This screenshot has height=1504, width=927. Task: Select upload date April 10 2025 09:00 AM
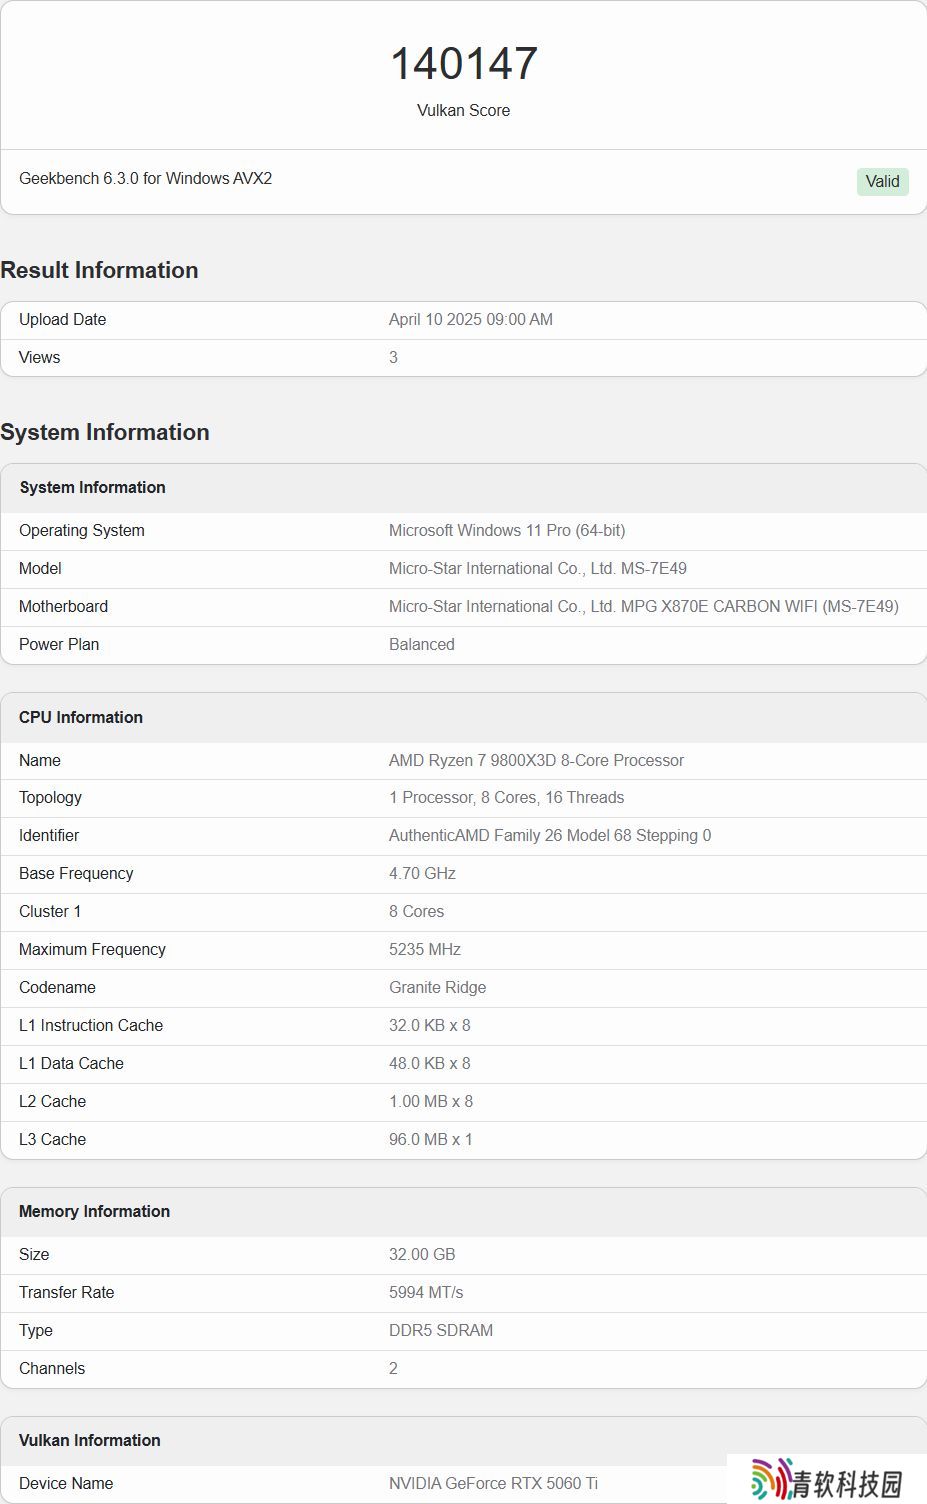tap(471, 320)
